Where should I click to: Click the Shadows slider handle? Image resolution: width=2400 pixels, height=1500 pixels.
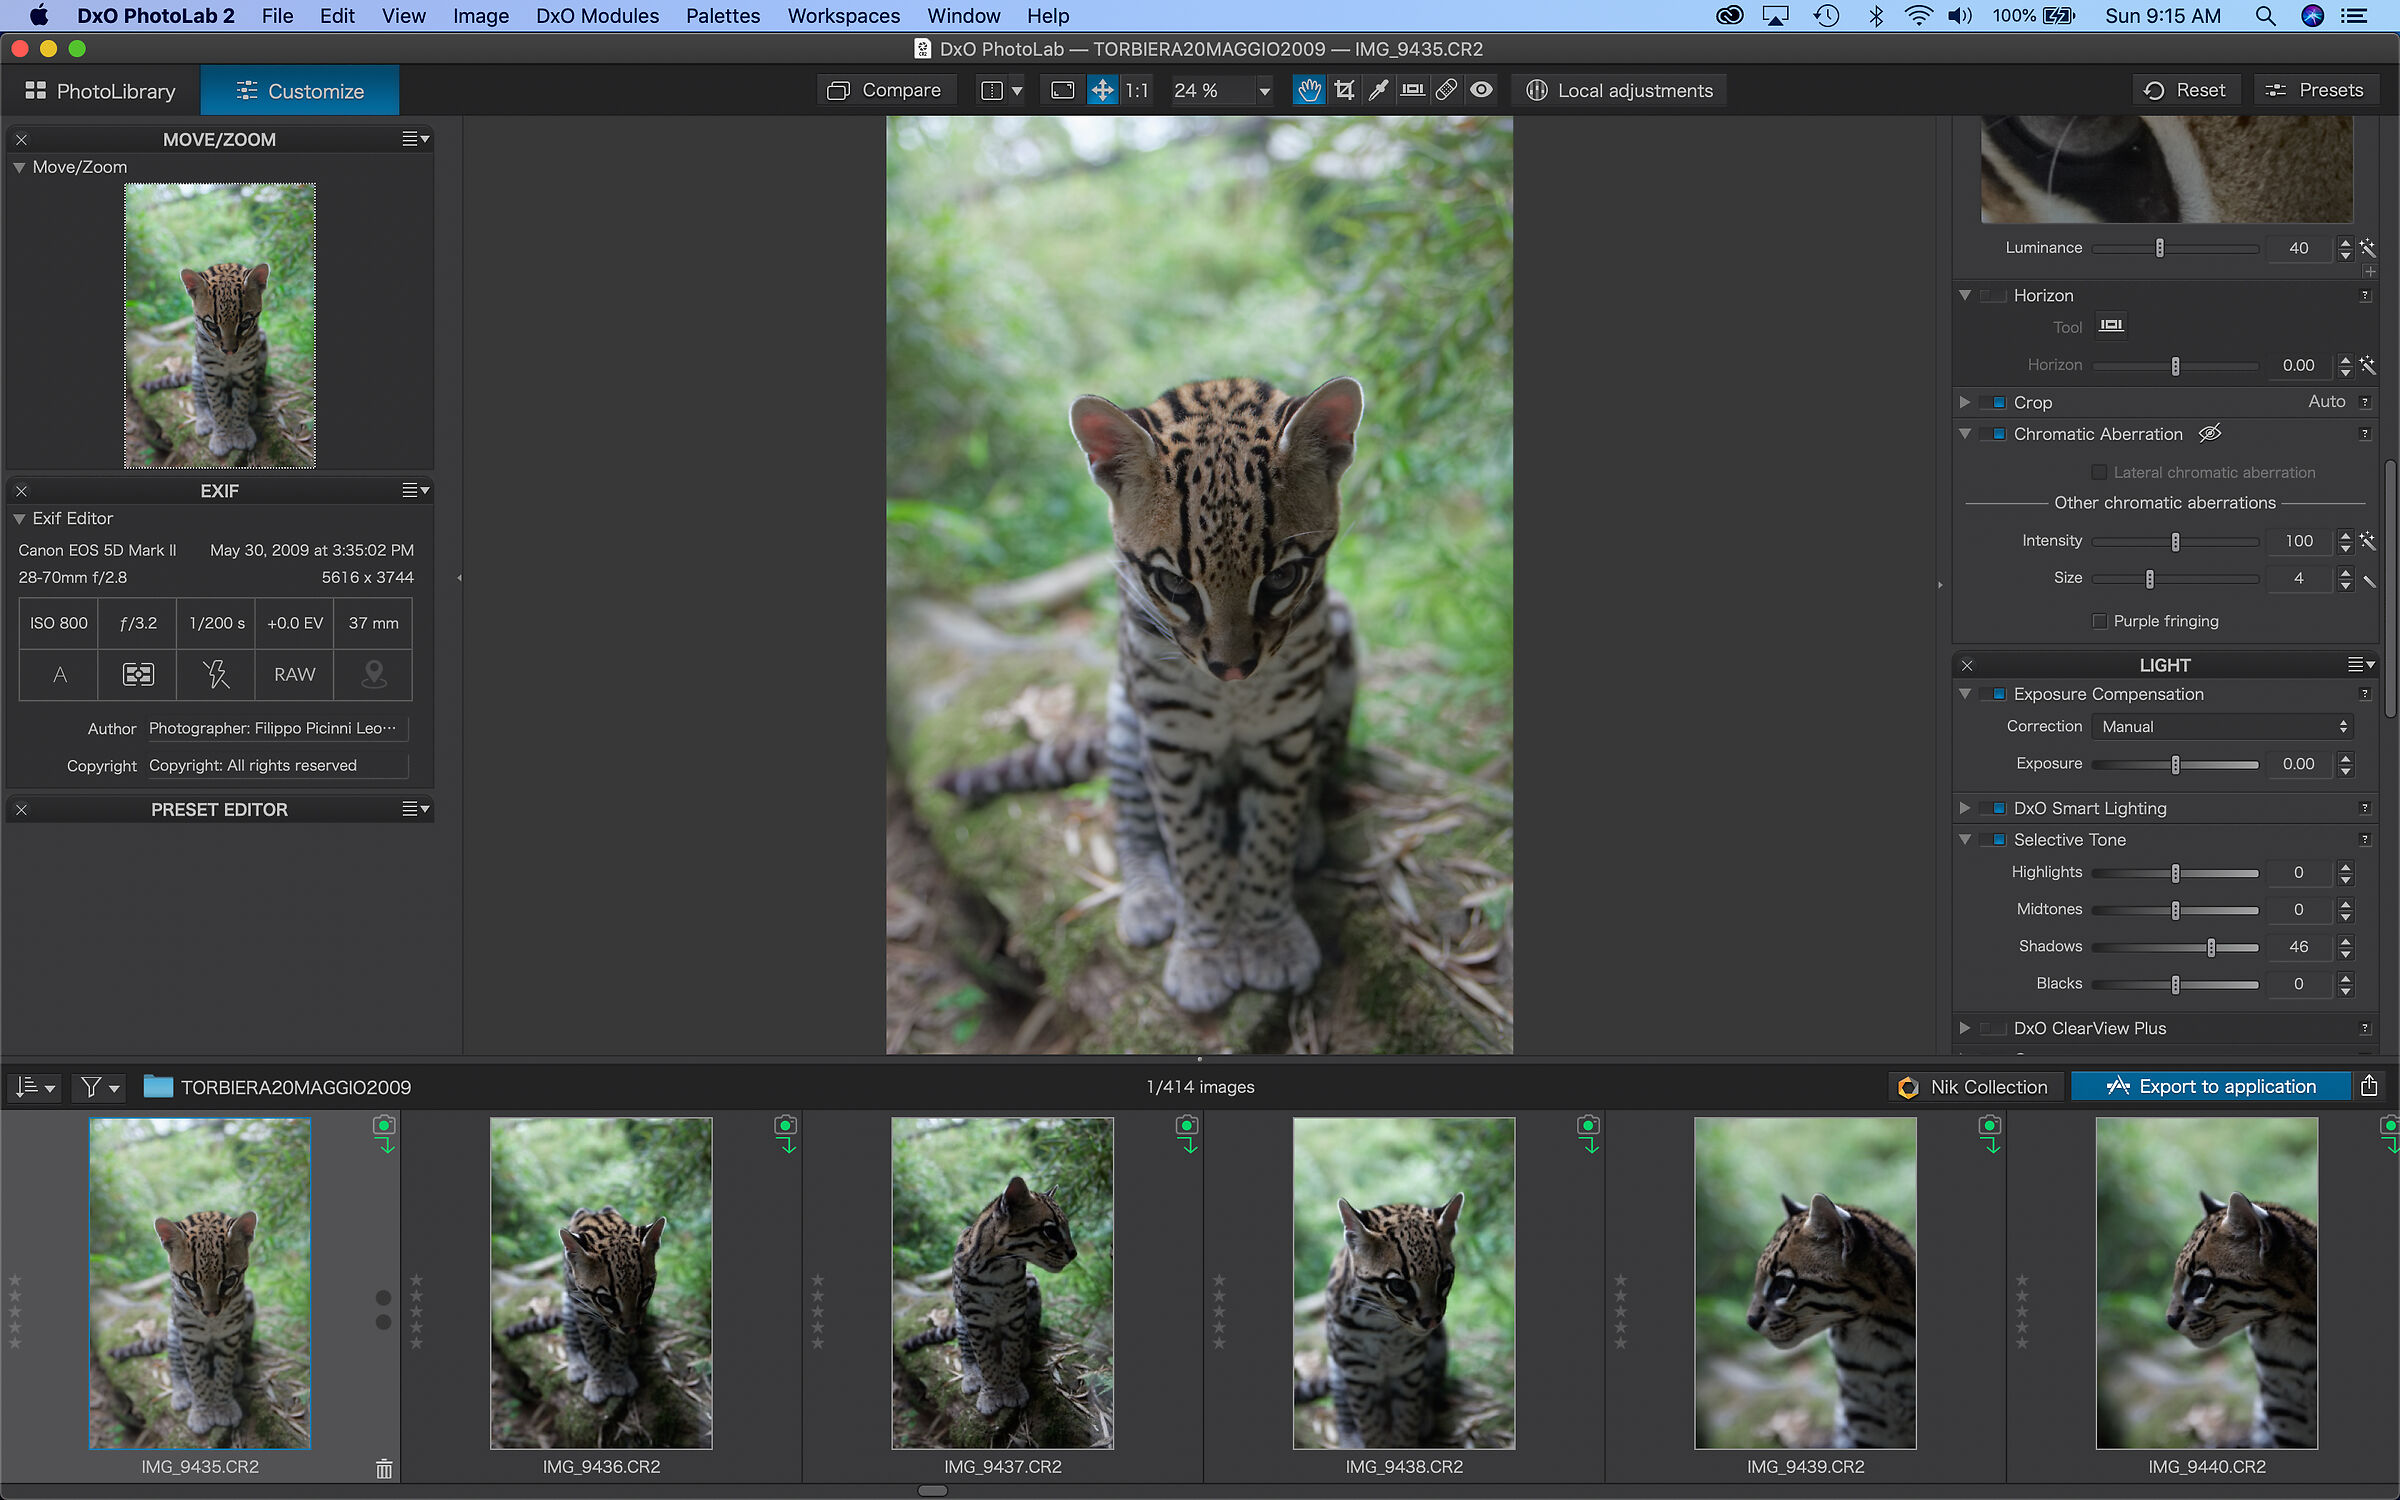[2211, 947]
